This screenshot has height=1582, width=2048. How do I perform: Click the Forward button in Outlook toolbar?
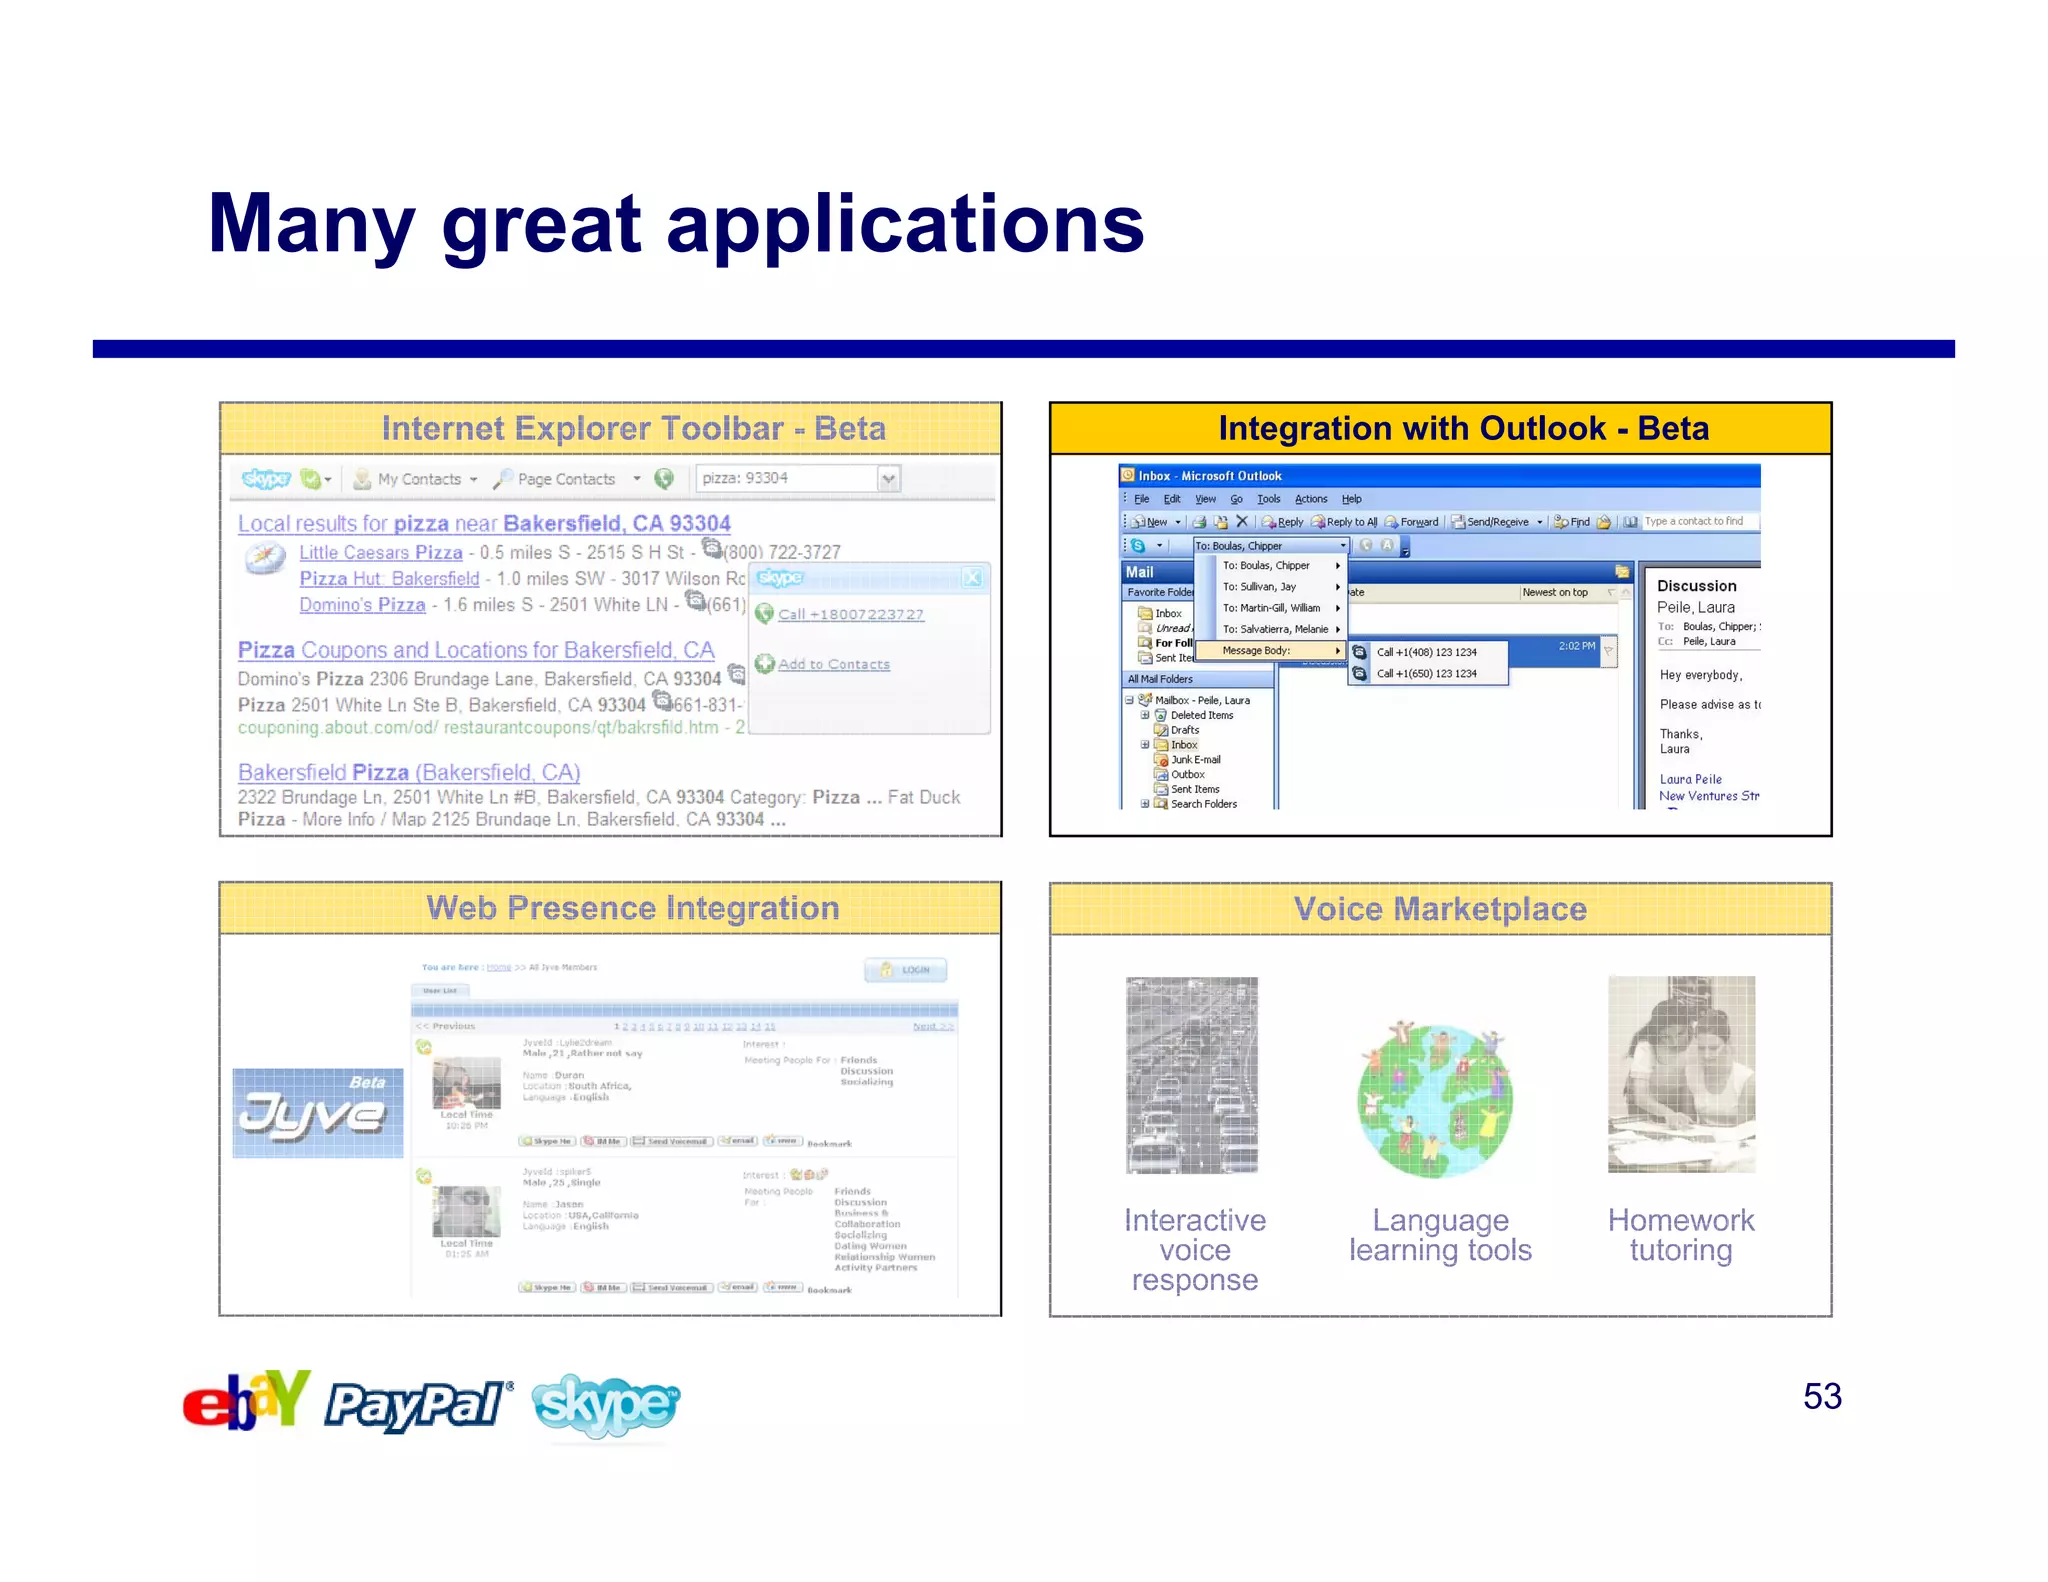pos(1411,522)
